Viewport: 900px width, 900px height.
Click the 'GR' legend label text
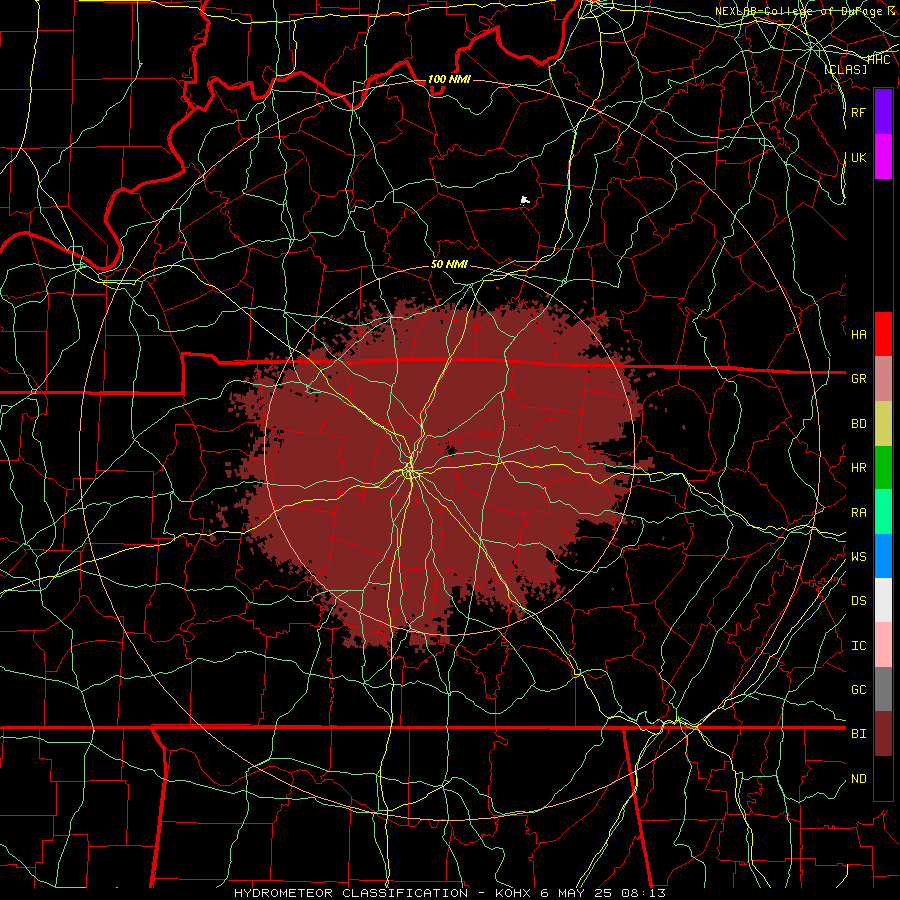(858, 379)
